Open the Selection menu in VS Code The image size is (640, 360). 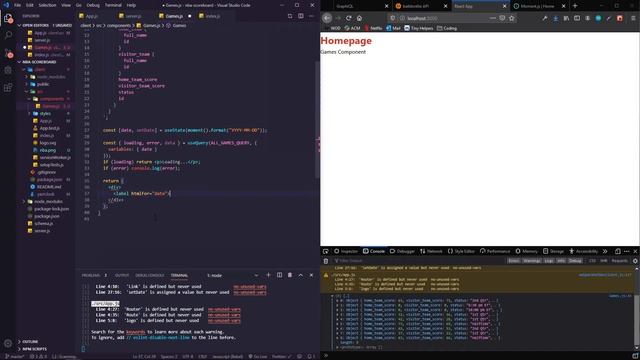pos(47,5)
